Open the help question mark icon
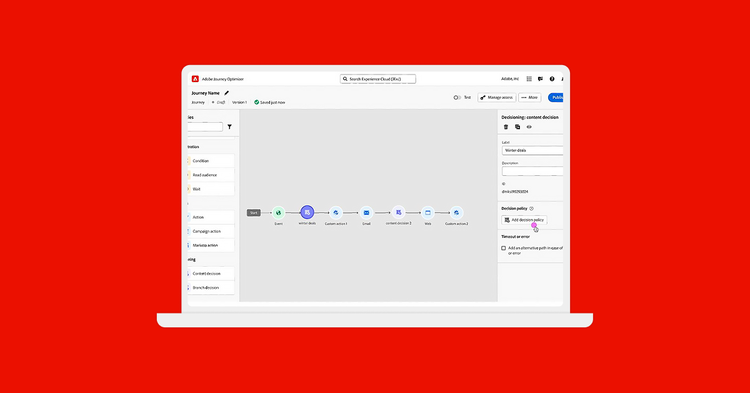750x393 pixels. coord(552,79)
